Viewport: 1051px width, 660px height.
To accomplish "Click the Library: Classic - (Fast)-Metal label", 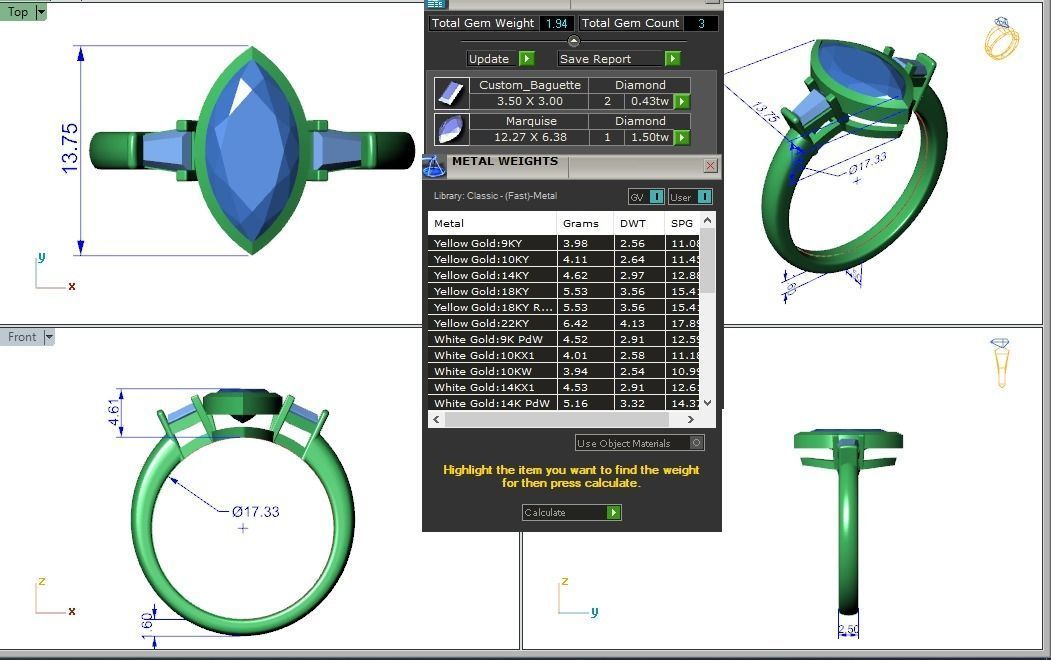I will 495,196.
